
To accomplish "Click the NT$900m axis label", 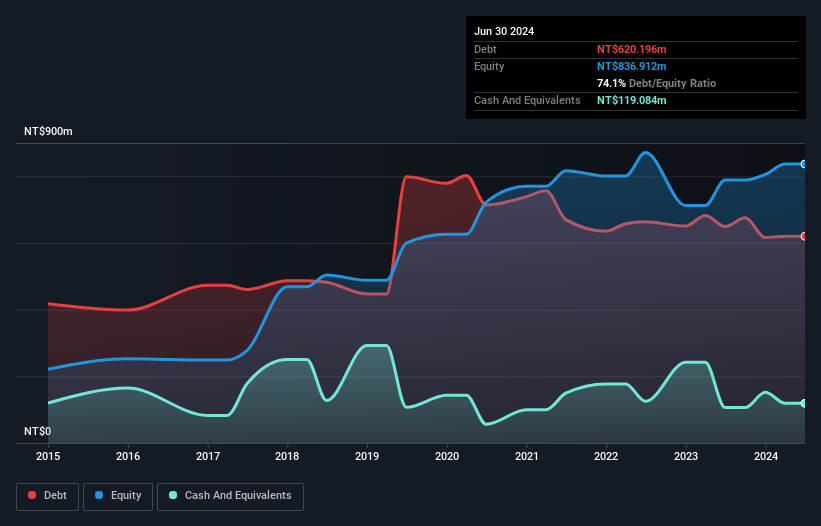I will tap(48, 131).
